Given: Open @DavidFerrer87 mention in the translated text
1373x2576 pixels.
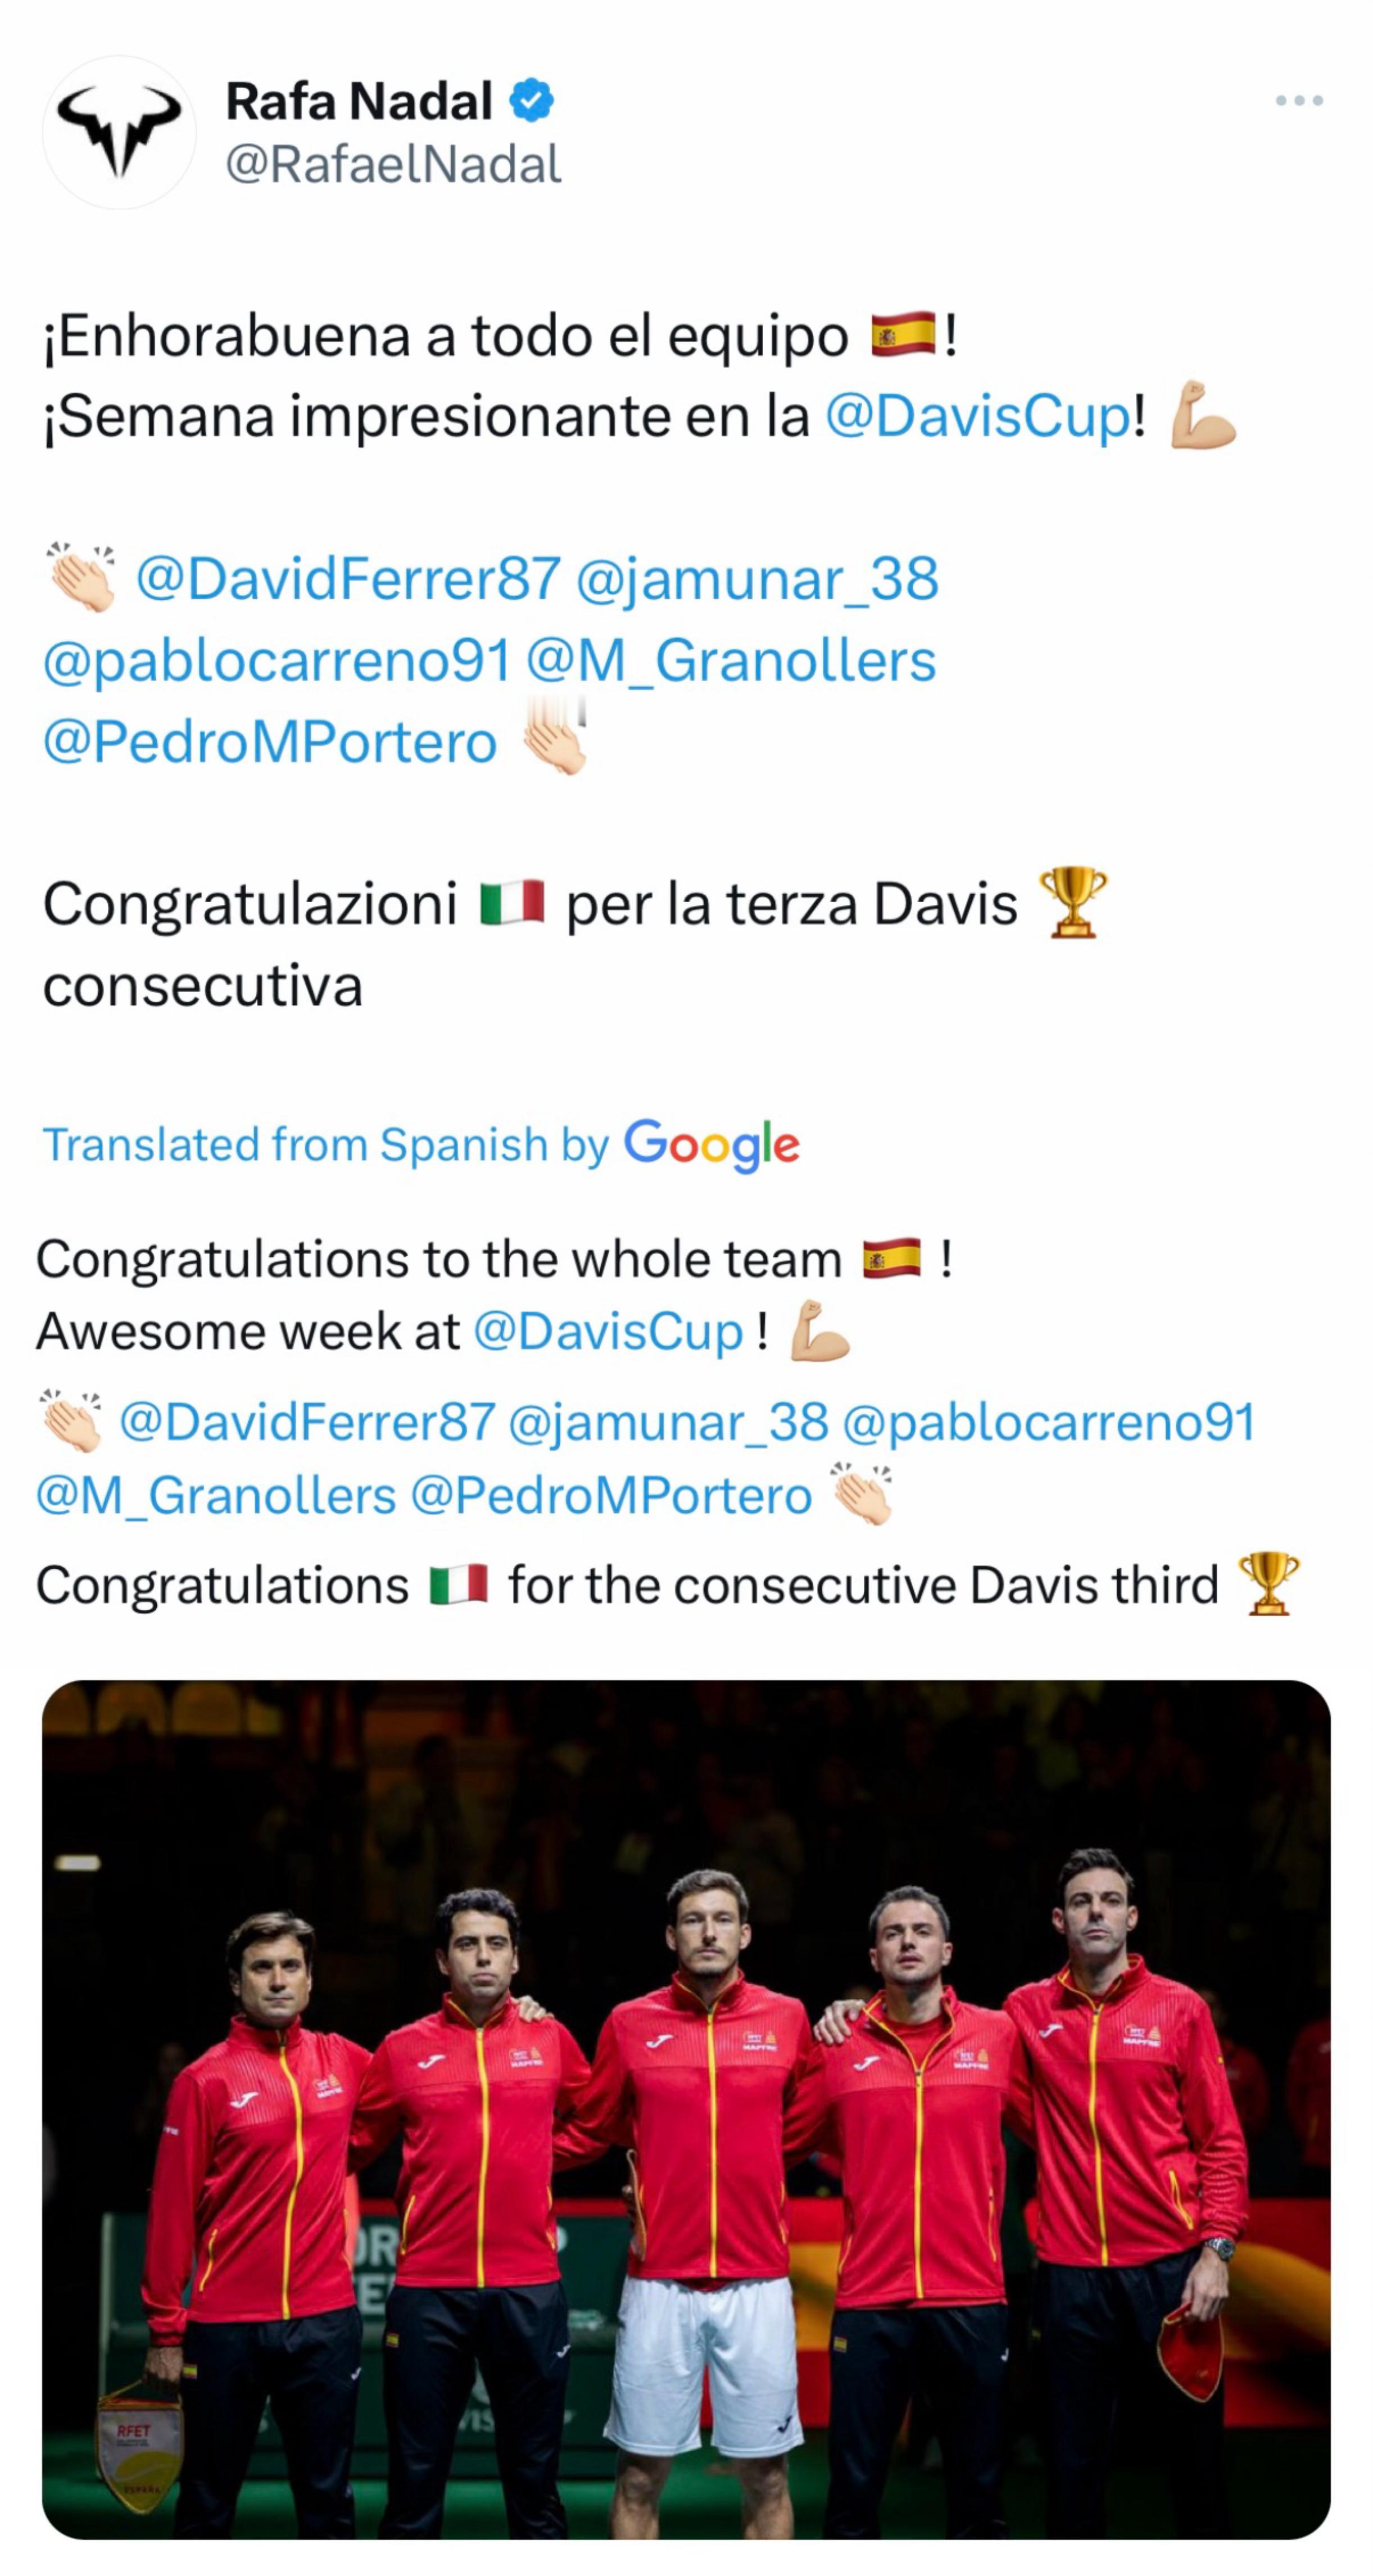Looking at the screenshot, I should click(307, 1423).
